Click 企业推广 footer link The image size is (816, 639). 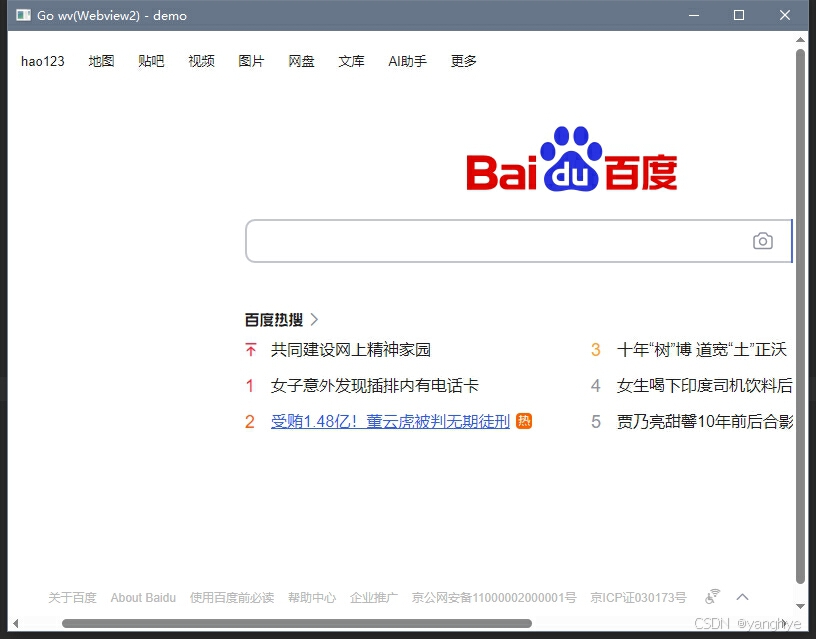(x=374, y=597)
